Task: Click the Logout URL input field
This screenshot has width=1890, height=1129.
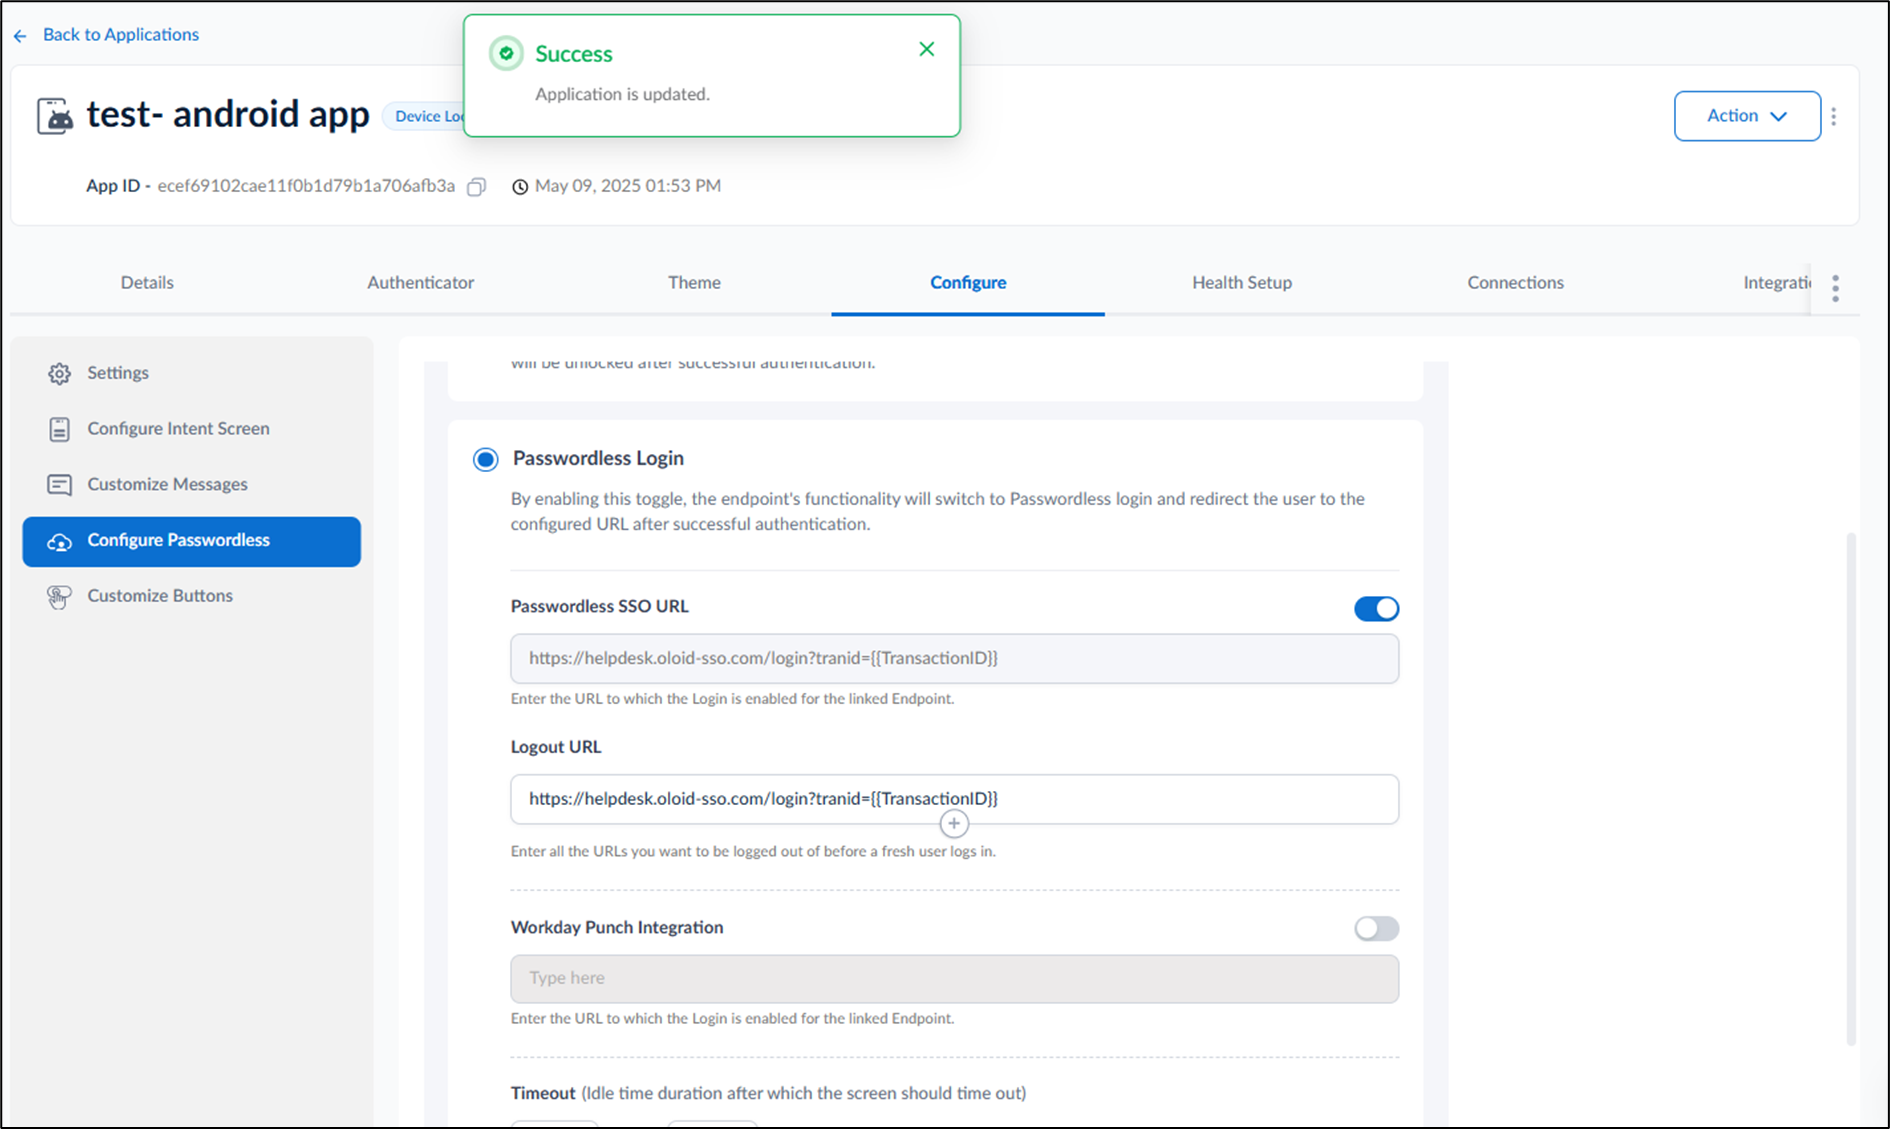Action: click(x=954, y=798)
